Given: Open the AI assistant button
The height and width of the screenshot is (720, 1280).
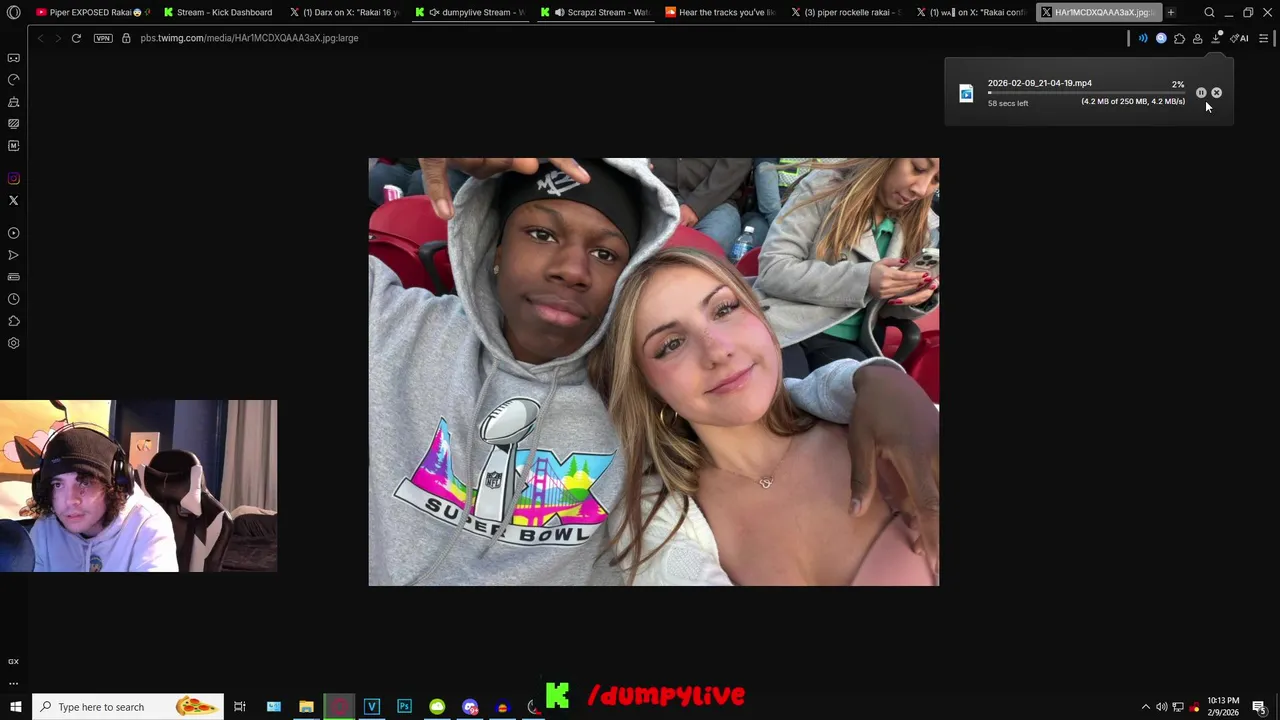Looking at the screenshot, I should click(1239, 38).
